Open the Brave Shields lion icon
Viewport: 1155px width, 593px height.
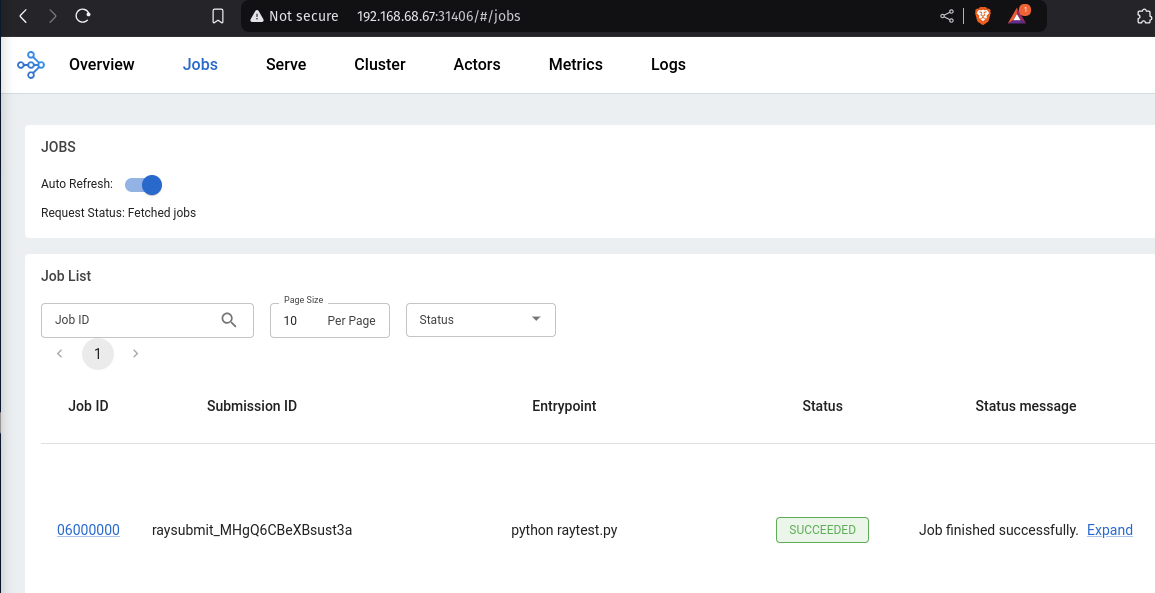point(982,16)
